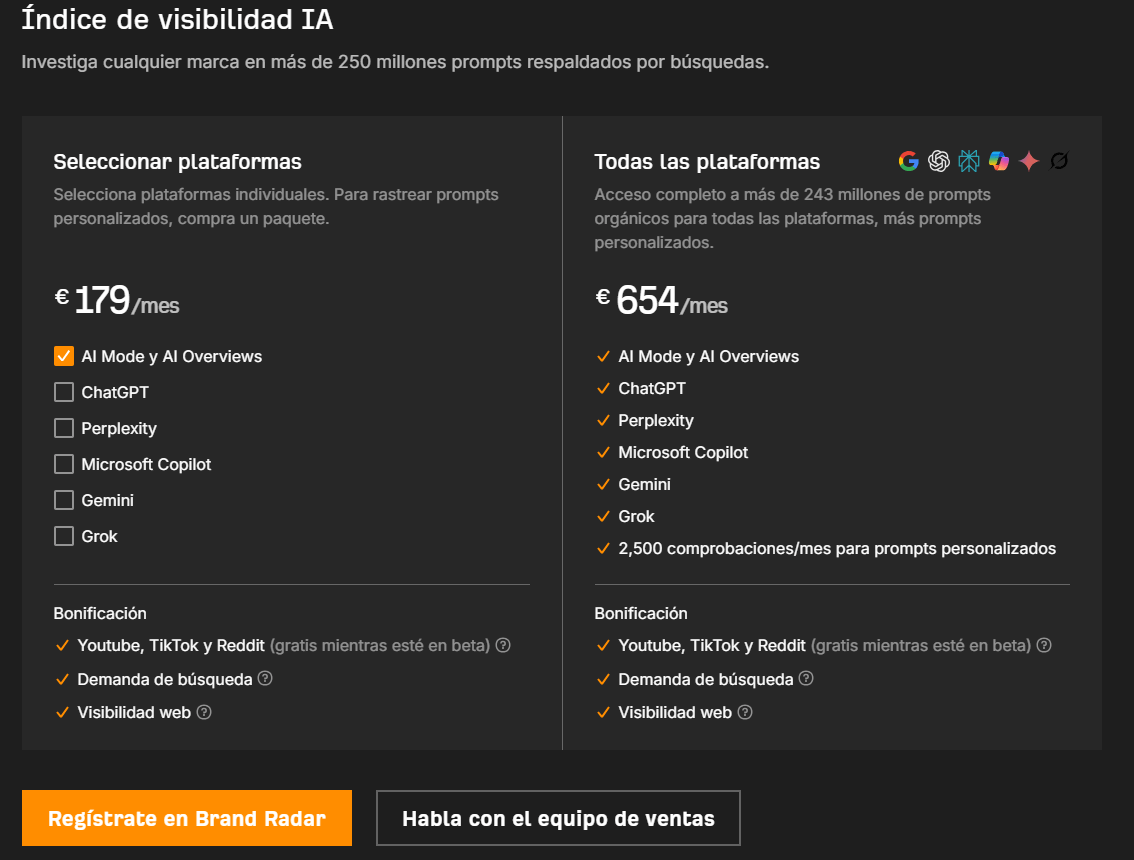Tick the Perplexity checkbox
Screen dimensions: 1134x860
[64, 428]
